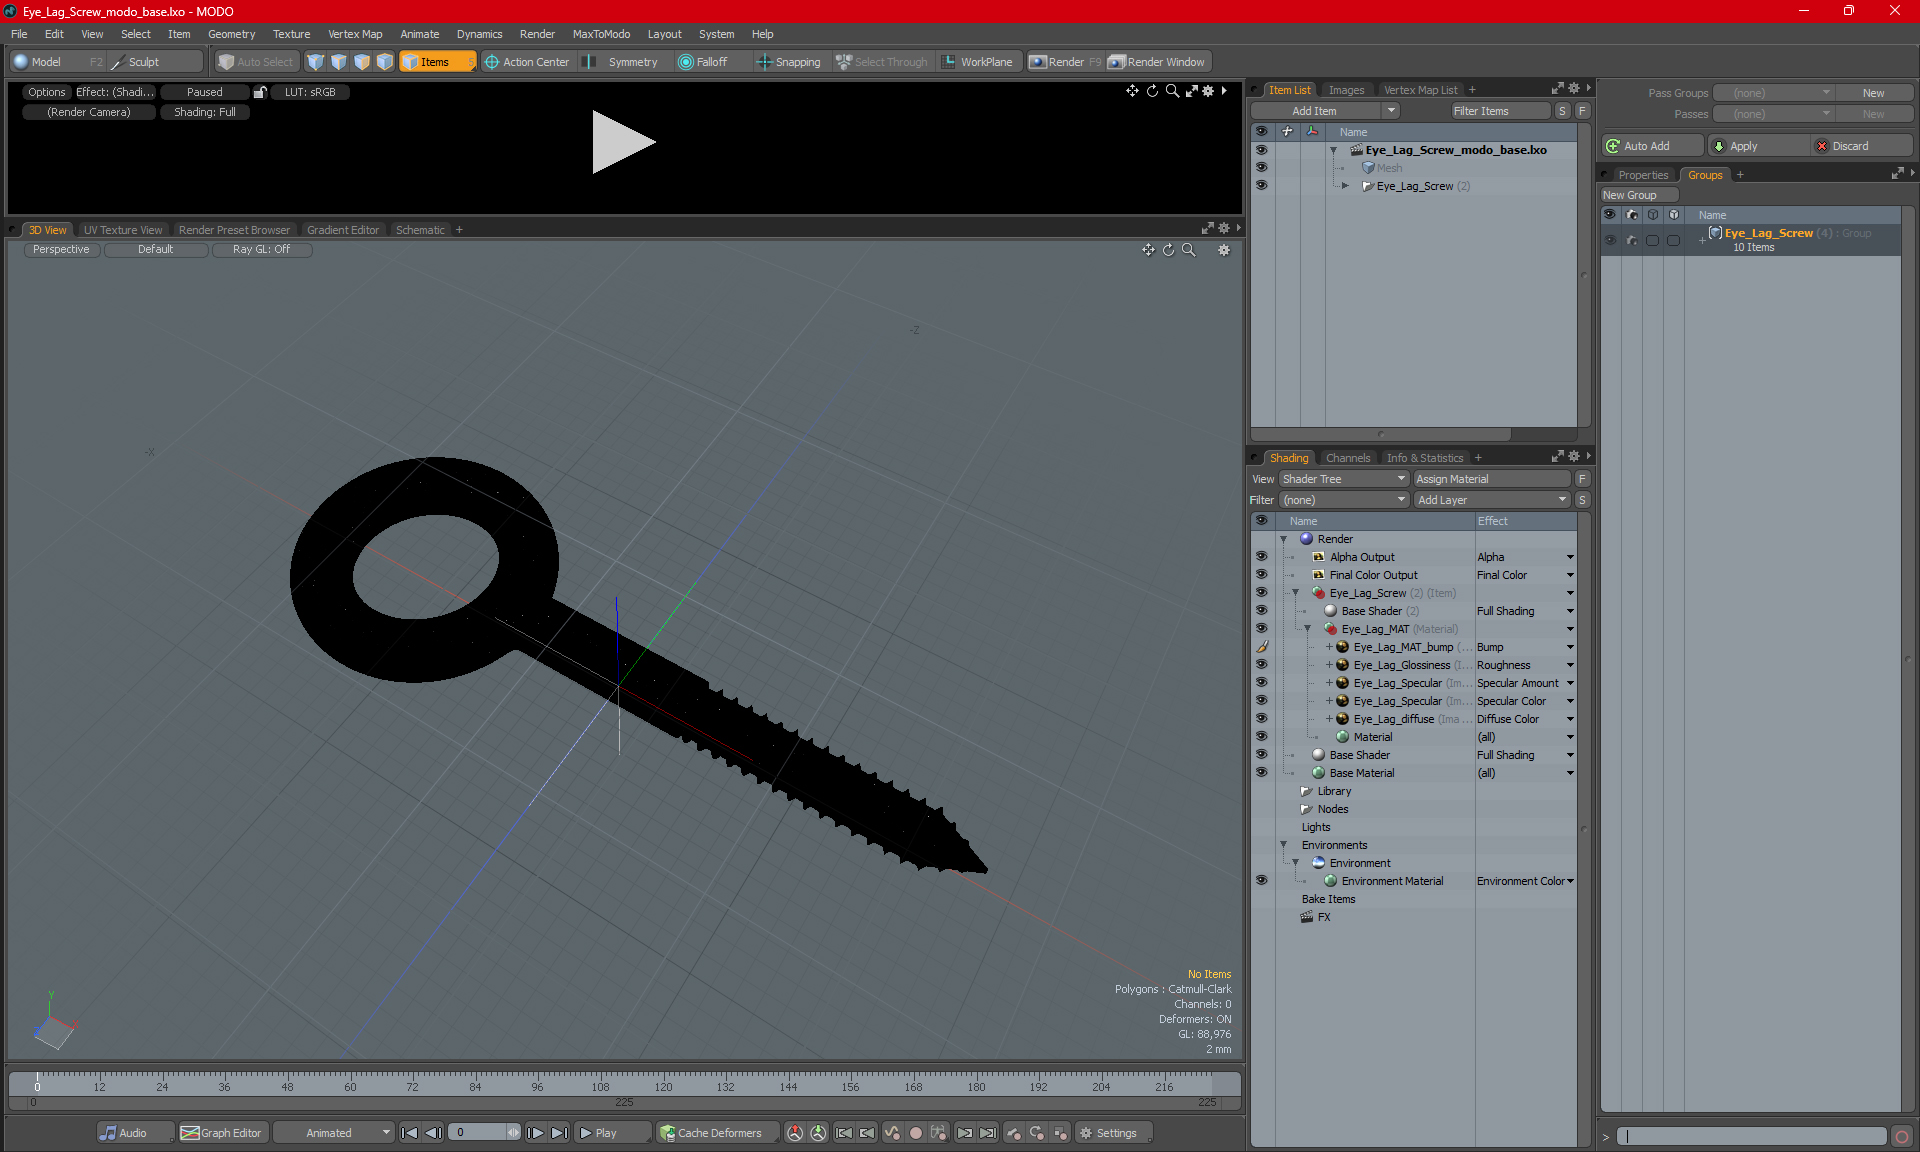Toggle visibility of Base Material layer

(x=1261, y=773)
